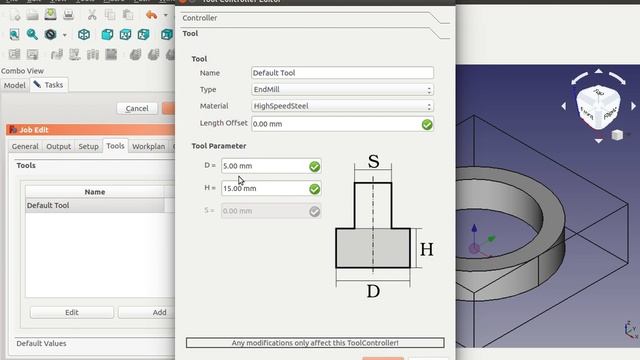This screenshot has height=360, width=640.
Task: Click the Paste clipboard icon
Action: tap(128, 15)
